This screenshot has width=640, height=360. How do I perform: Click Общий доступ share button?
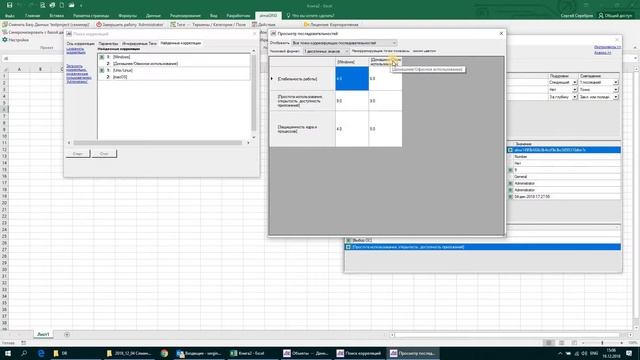[x=616, y=16]
